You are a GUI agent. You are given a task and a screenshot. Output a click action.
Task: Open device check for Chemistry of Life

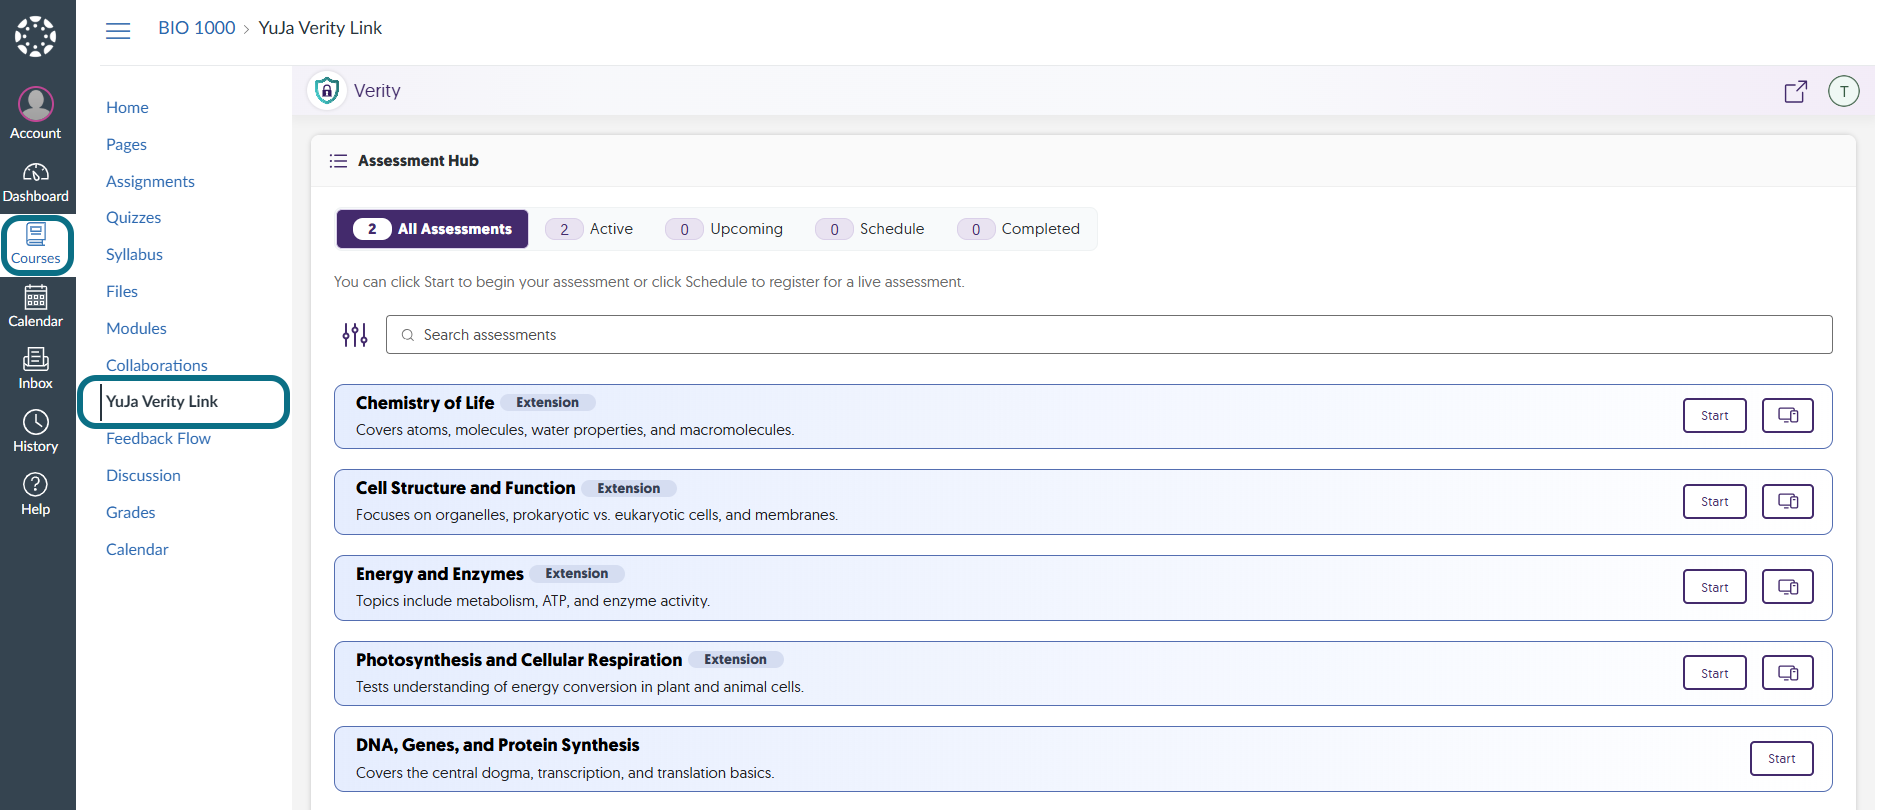pos(1788,416)
